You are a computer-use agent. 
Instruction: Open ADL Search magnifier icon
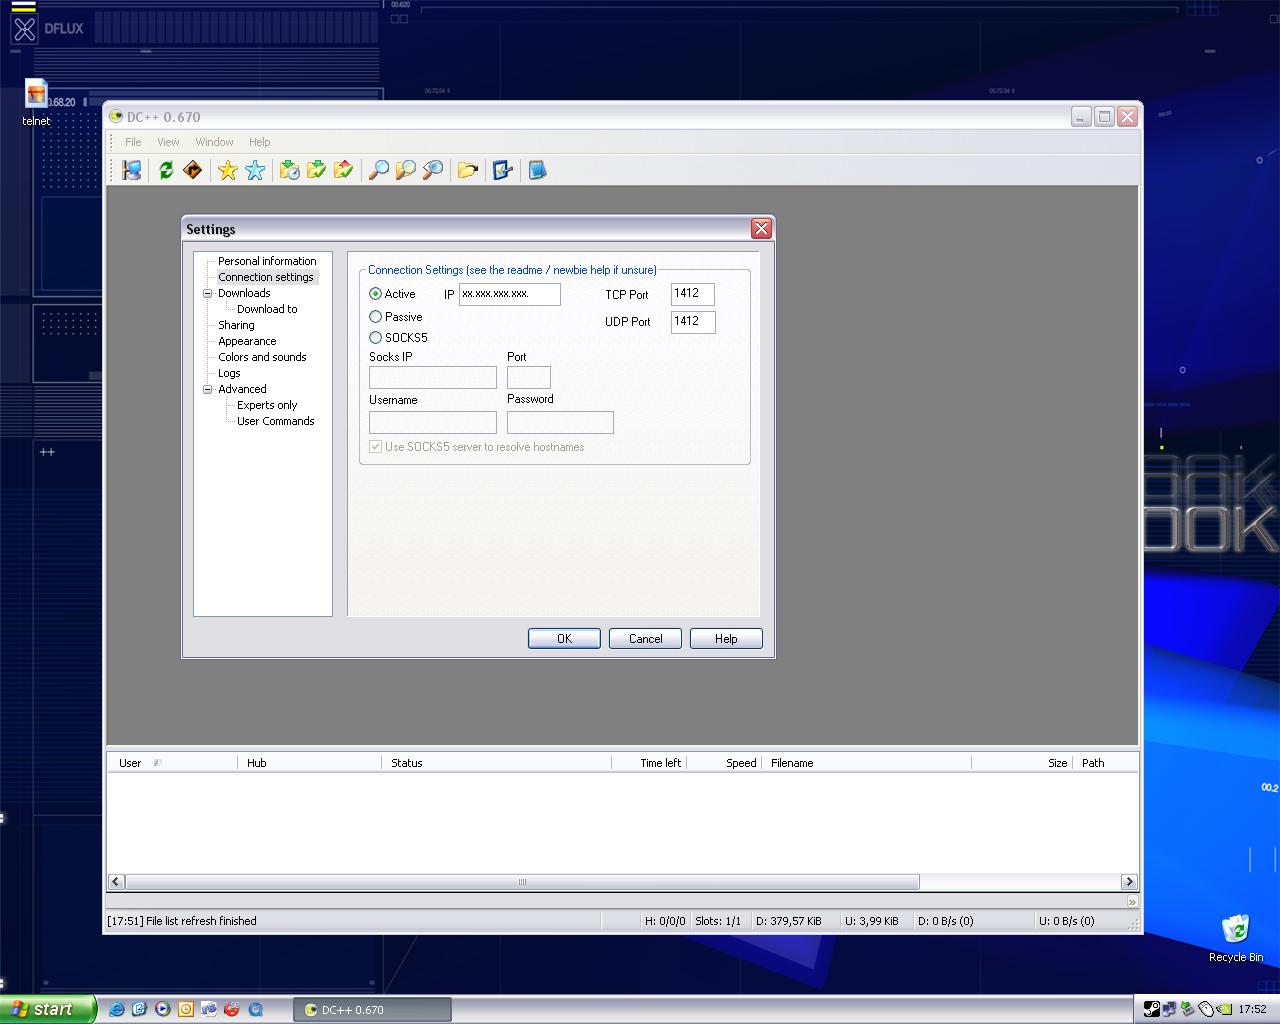(406, 170)
